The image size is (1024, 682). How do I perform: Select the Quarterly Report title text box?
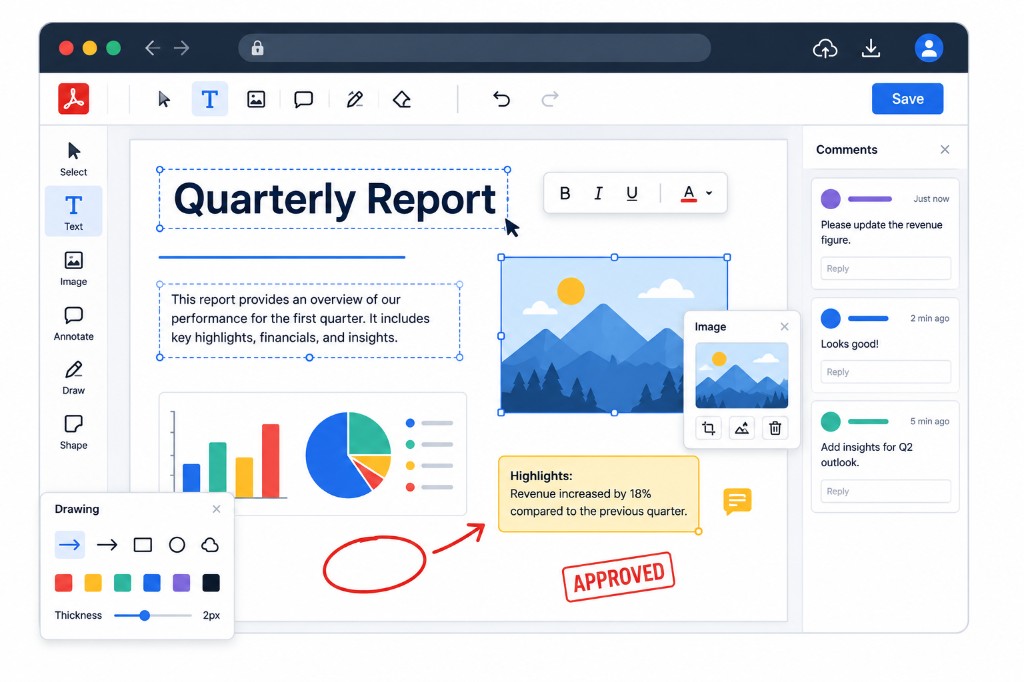coord(334,199)
